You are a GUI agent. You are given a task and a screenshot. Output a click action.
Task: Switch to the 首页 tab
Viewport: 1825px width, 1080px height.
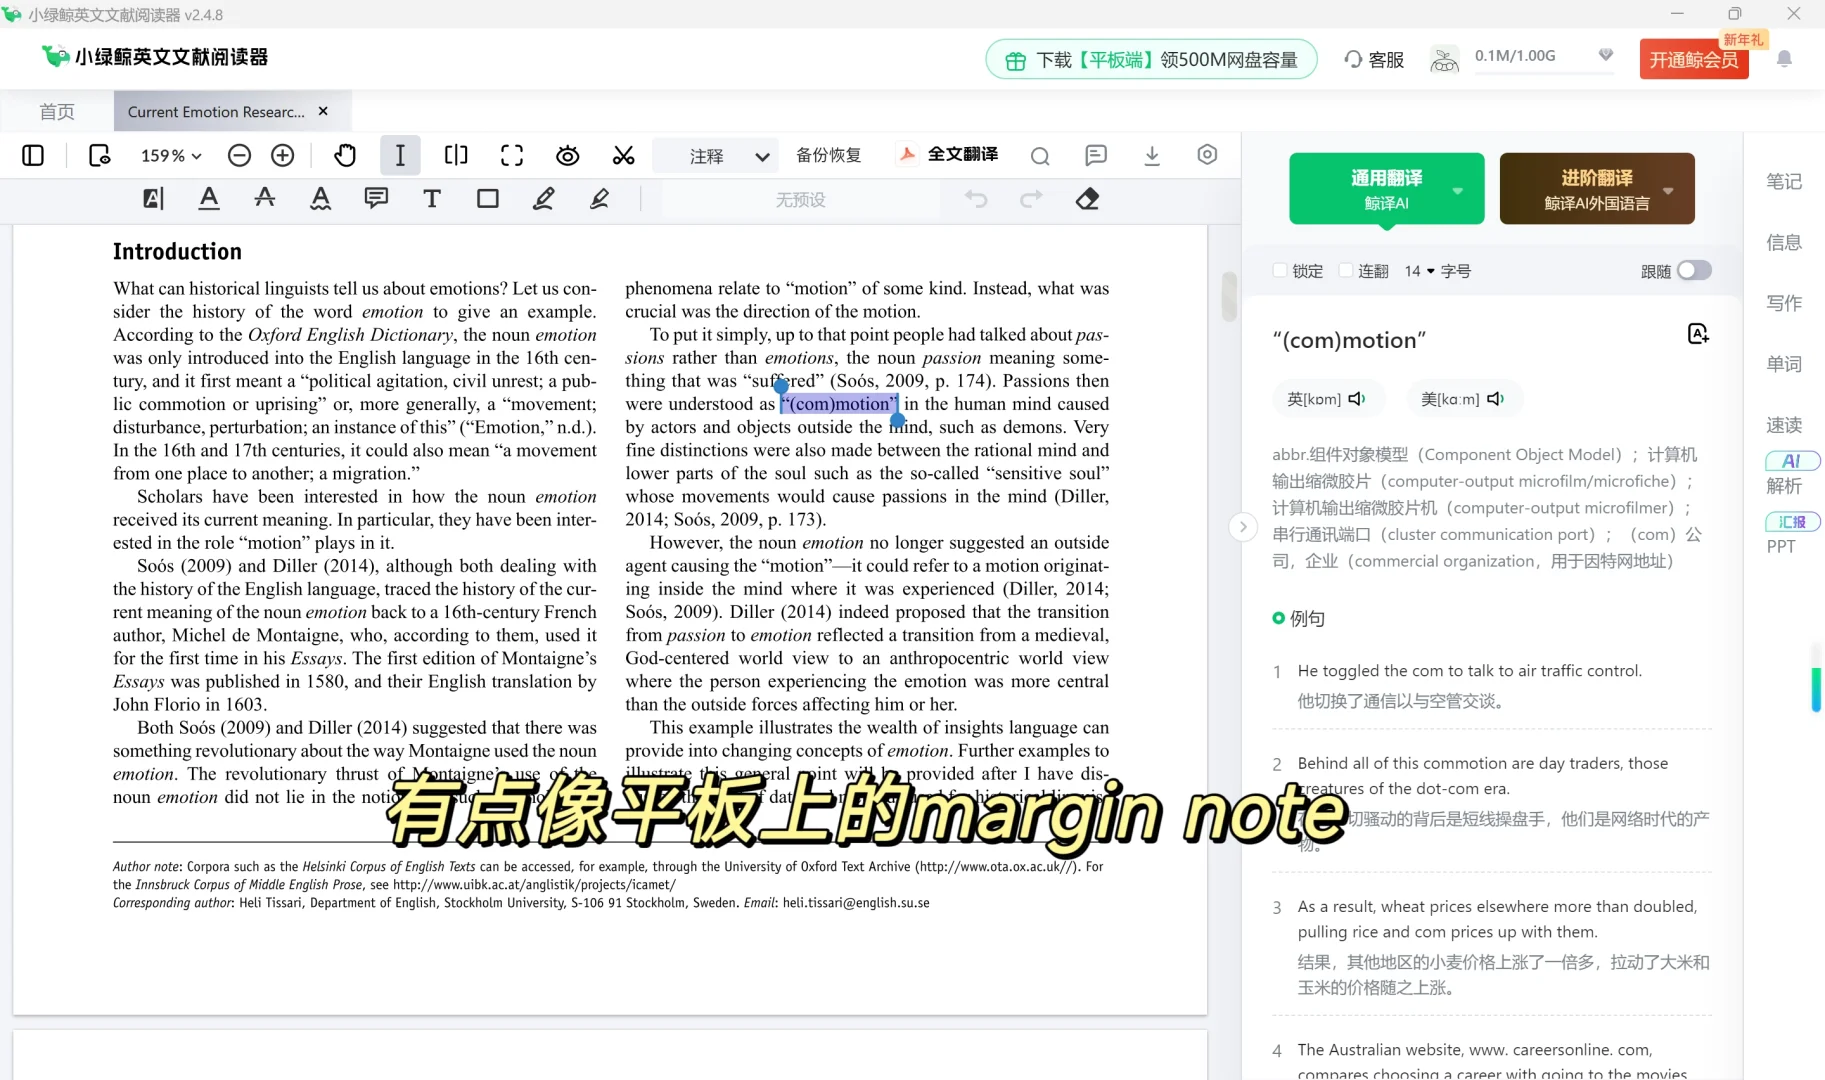pos(57,112)
